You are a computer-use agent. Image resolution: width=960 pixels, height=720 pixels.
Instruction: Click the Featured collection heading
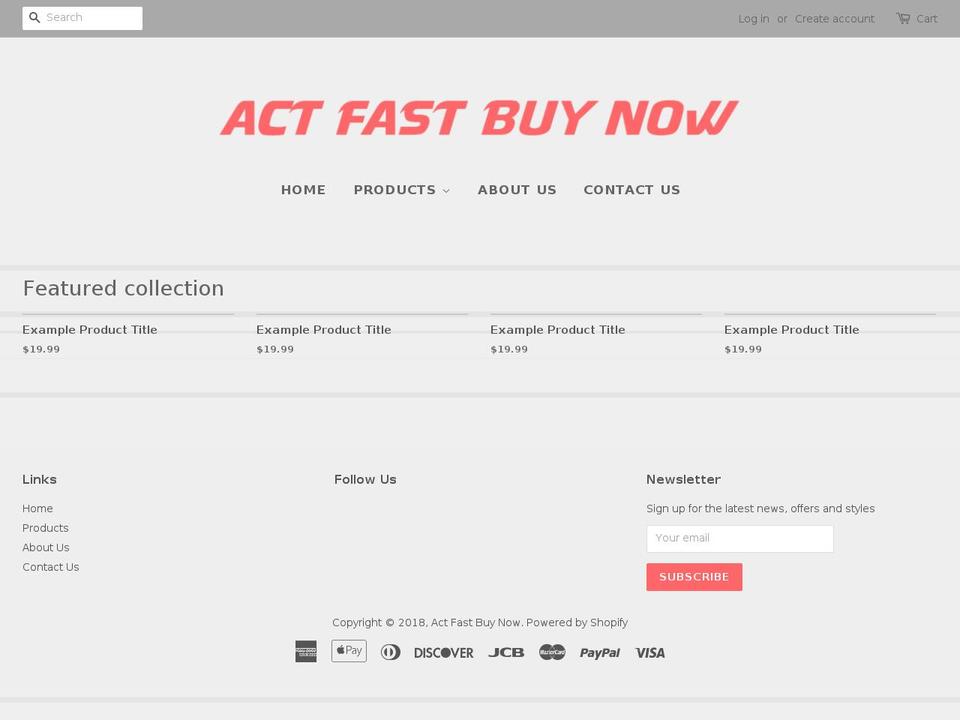coord(123,288)
